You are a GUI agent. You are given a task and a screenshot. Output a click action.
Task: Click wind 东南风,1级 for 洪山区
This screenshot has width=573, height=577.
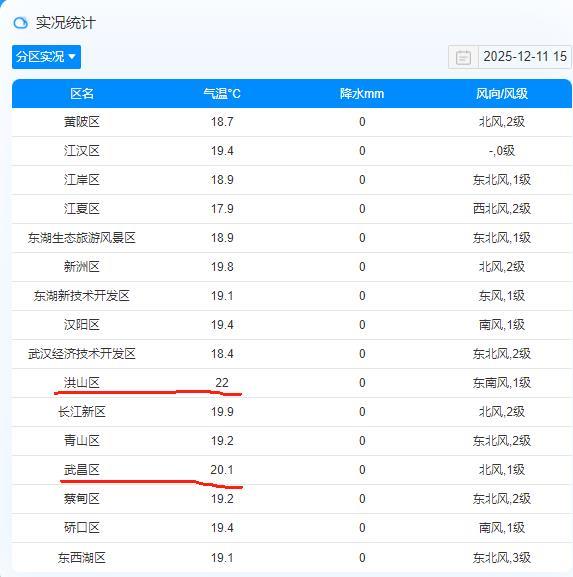pyautogui.click(x=502, y=383)
